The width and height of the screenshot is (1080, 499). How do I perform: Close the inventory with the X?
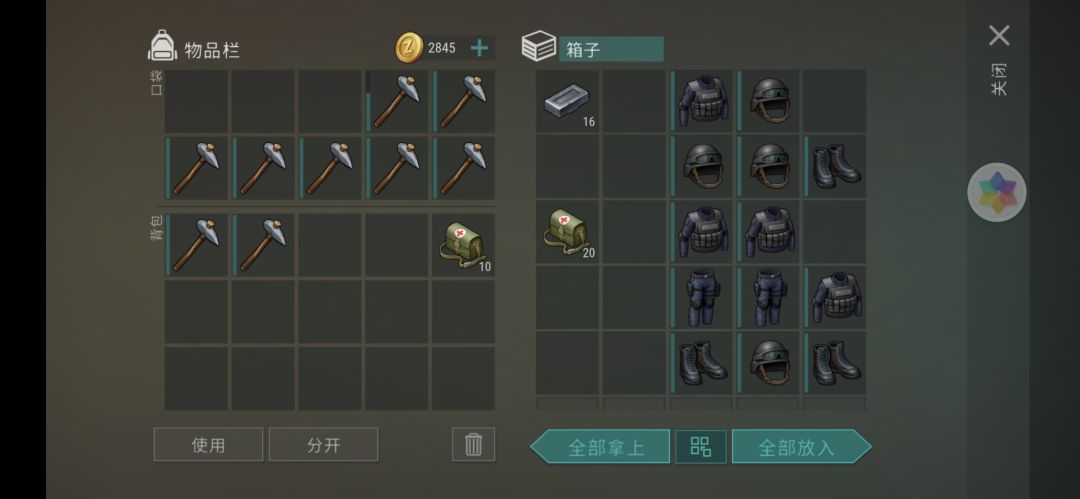pos(999,36)
